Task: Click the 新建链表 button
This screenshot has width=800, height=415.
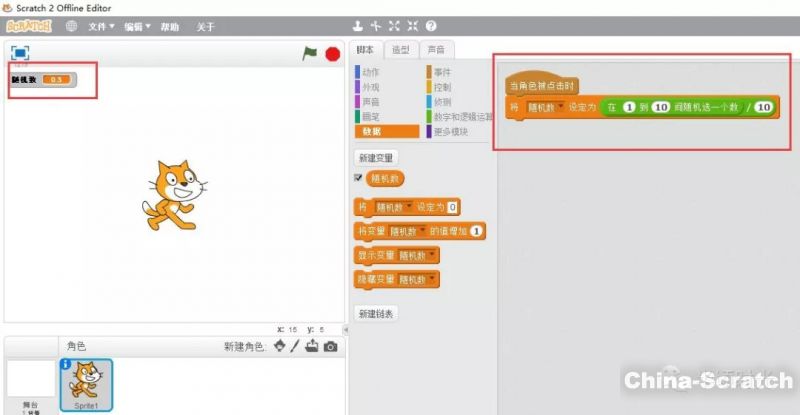Action: pyautogui.click(x=376, y=313)
